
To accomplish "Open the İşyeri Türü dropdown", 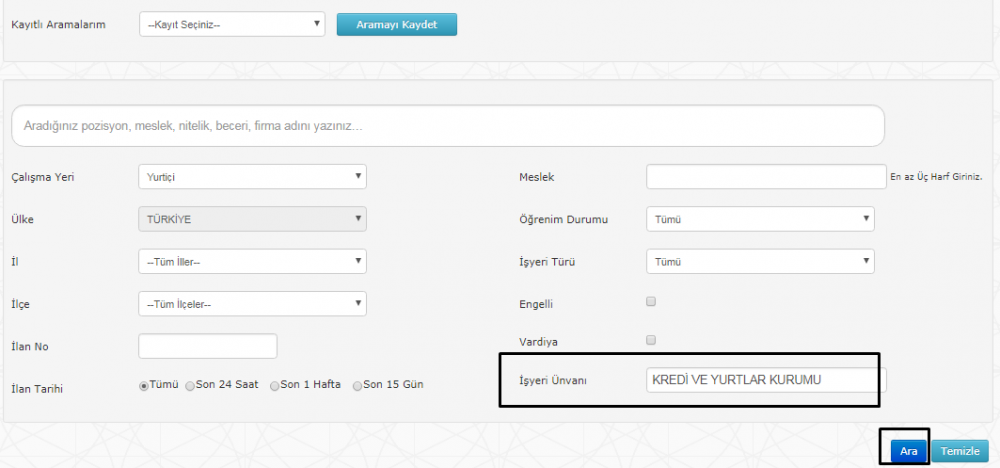I will 760,262.
